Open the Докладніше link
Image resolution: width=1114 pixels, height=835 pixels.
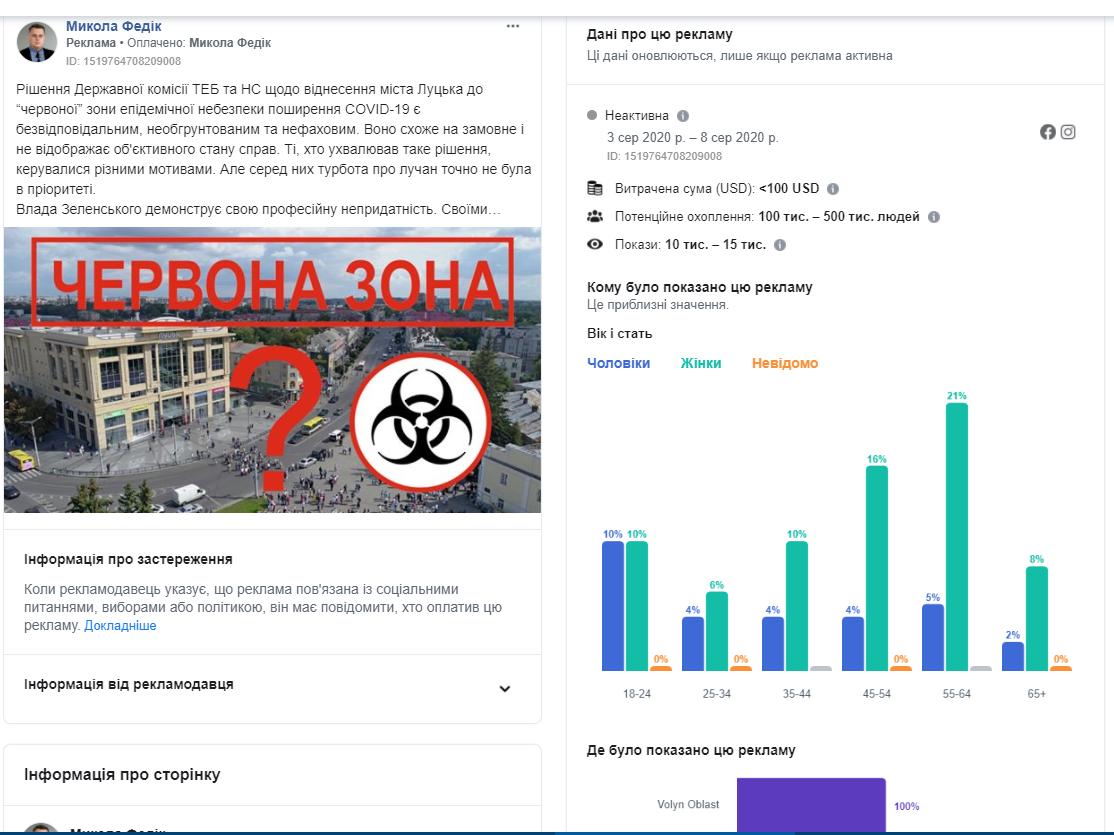click(120, 626)
